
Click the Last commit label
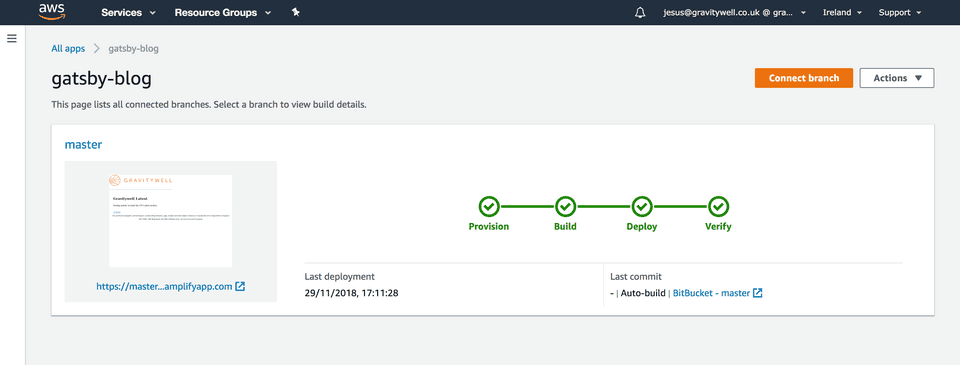pos(636,277)
